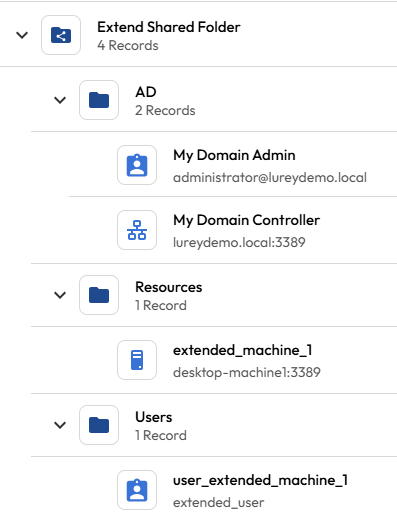Screen dimensions: 397x523
Task: Click the Users folder icon
Action: pyautogui.click(x=99, y=425)
